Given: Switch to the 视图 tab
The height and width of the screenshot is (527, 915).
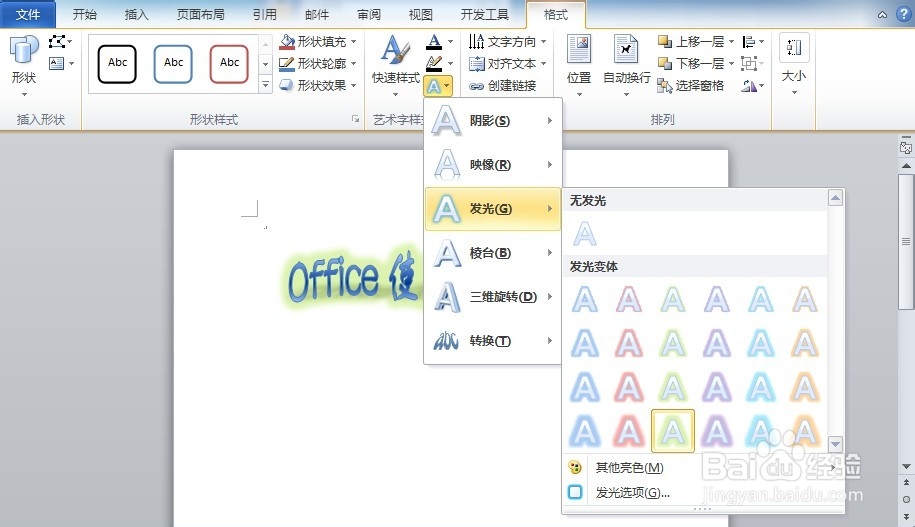Looking at the screenshot, I should point(420,14).
